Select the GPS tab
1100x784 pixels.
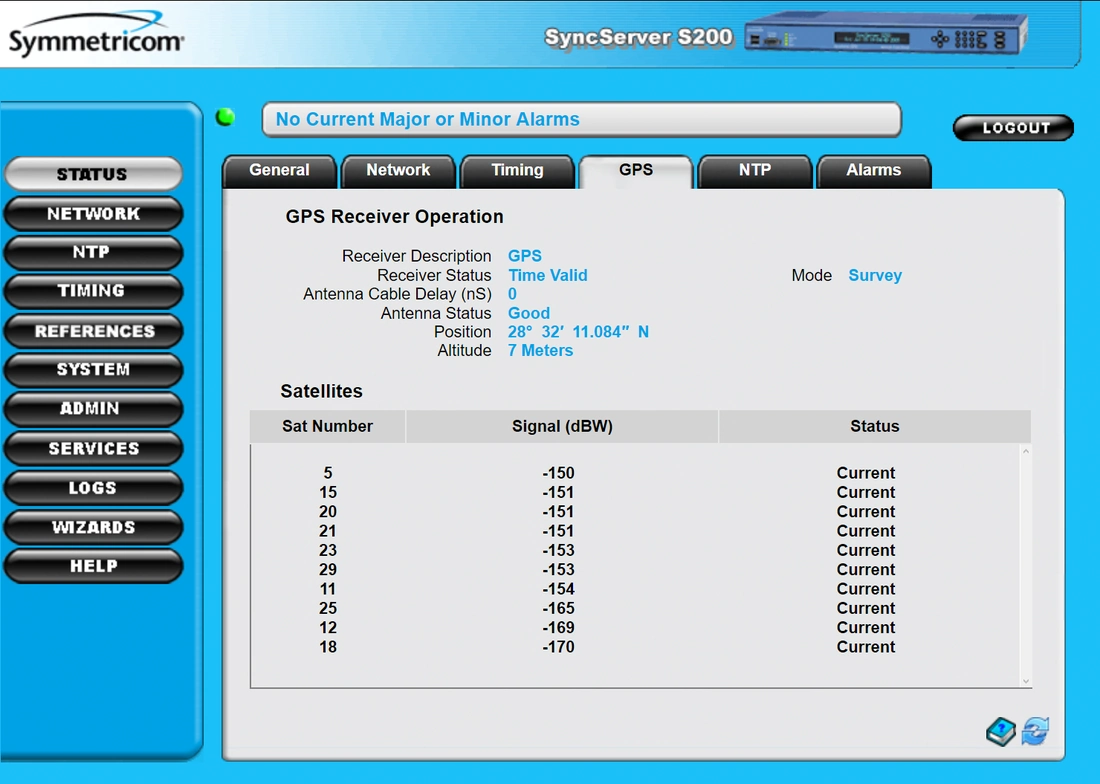tap(636, 171)
